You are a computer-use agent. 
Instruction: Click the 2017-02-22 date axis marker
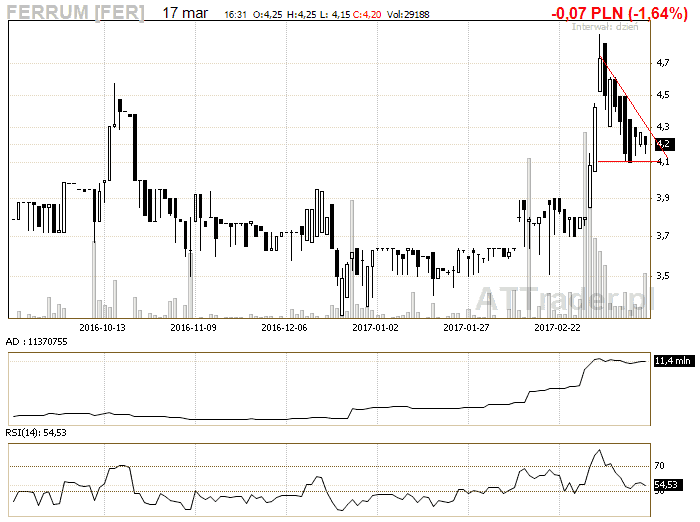[558, 326]
